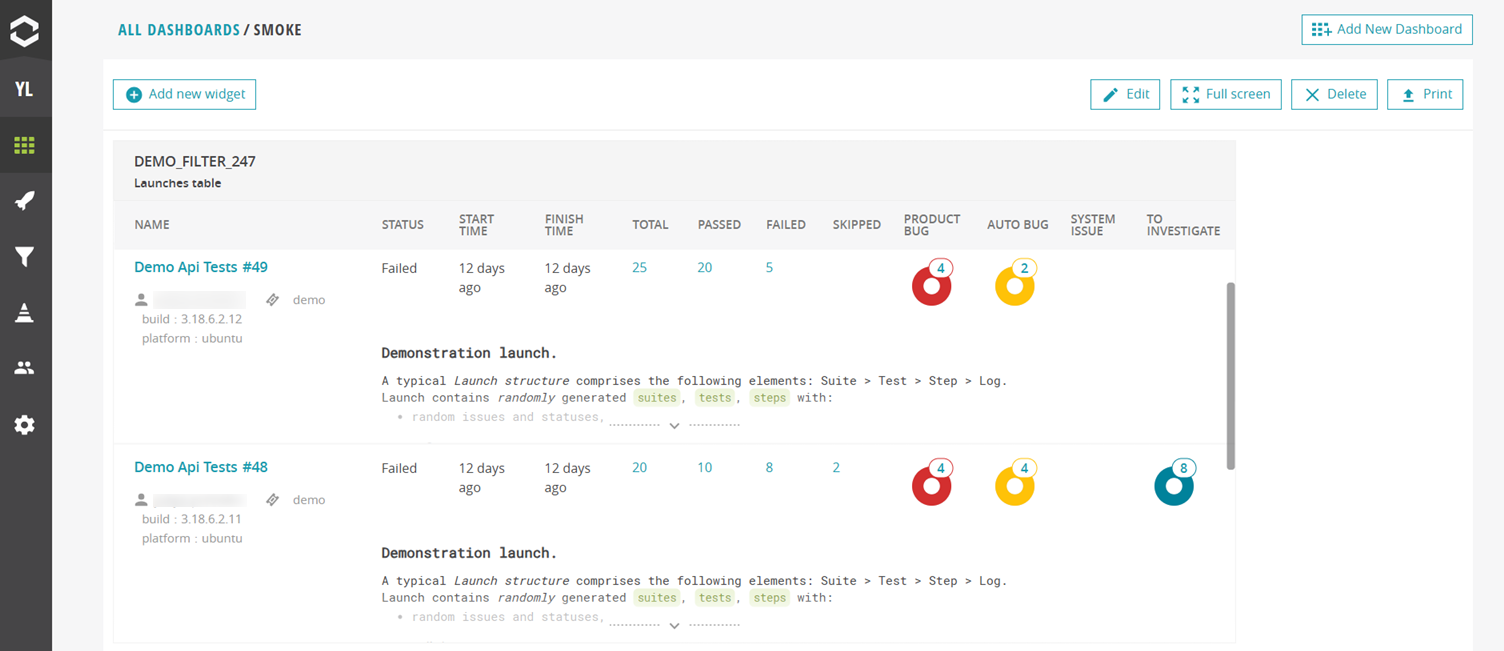Click the widget's vertical scrollbar
Viewport: 1504px width, 651px height.
pyautogui.click(x=1230, y=375)
